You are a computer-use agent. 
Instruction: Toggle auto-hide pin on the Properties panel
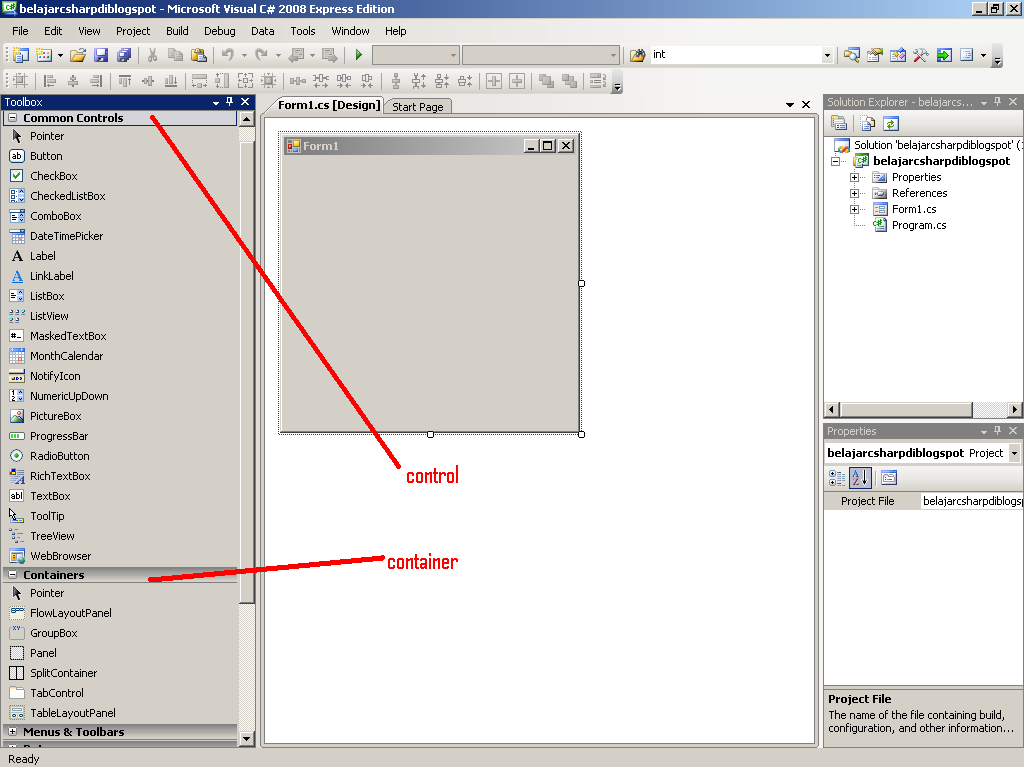click(997, 430)
